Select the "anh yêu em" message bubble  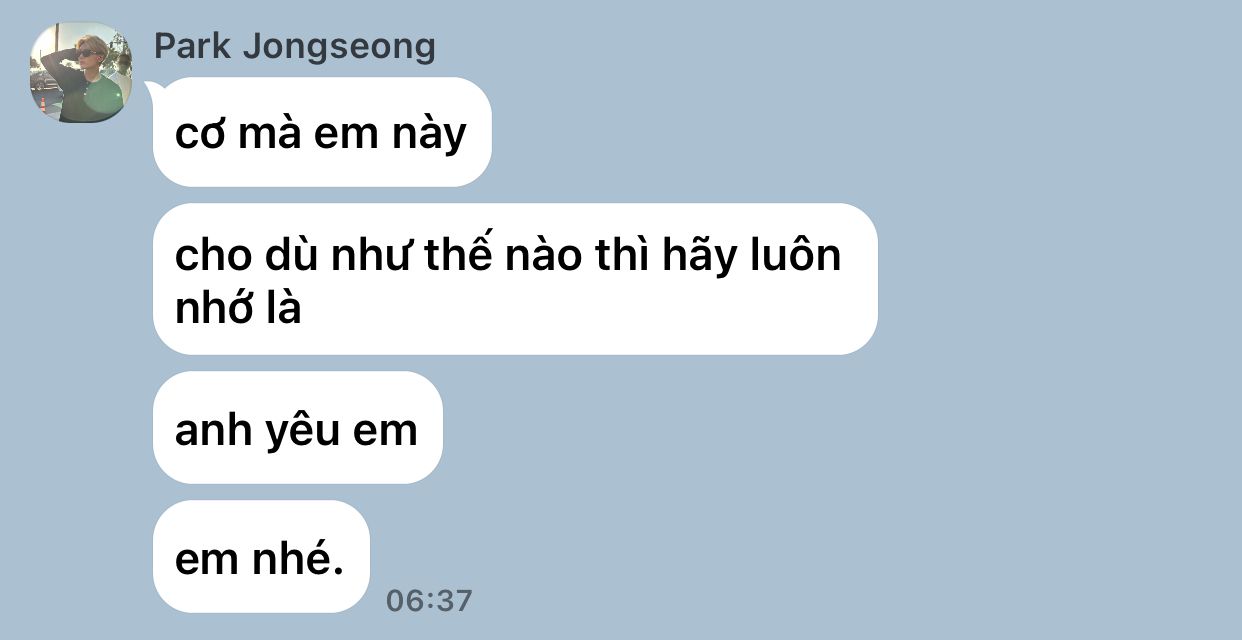(x=297, y=428)
